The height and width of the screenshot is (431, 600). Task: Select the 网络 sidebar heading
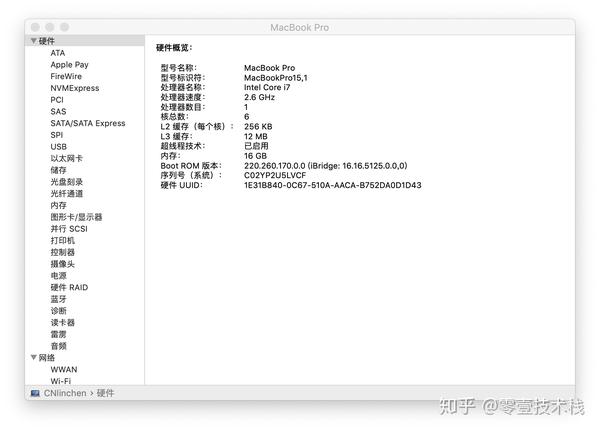coord(47,358)
